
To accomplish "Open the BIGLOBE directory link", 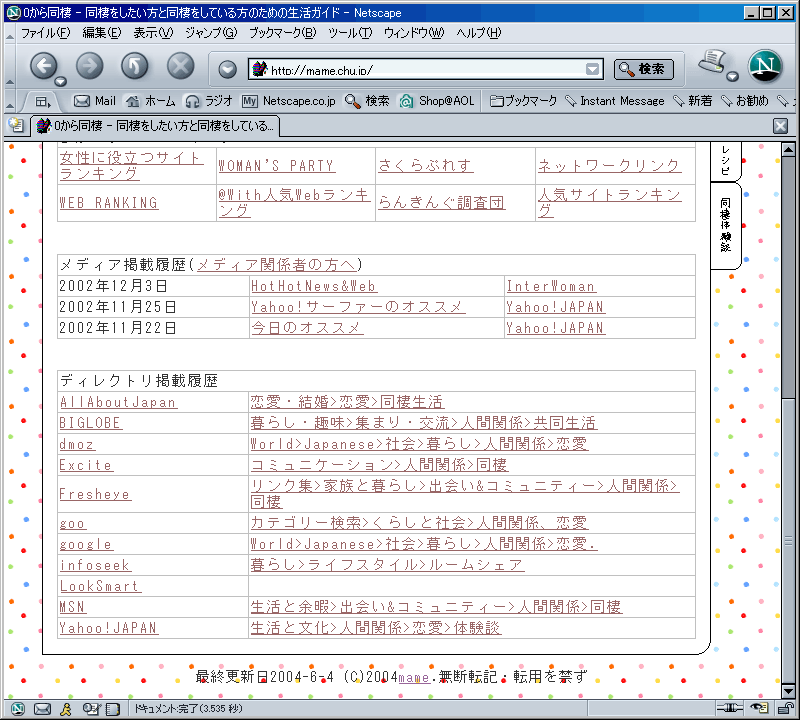I will [x=90, y=423].
